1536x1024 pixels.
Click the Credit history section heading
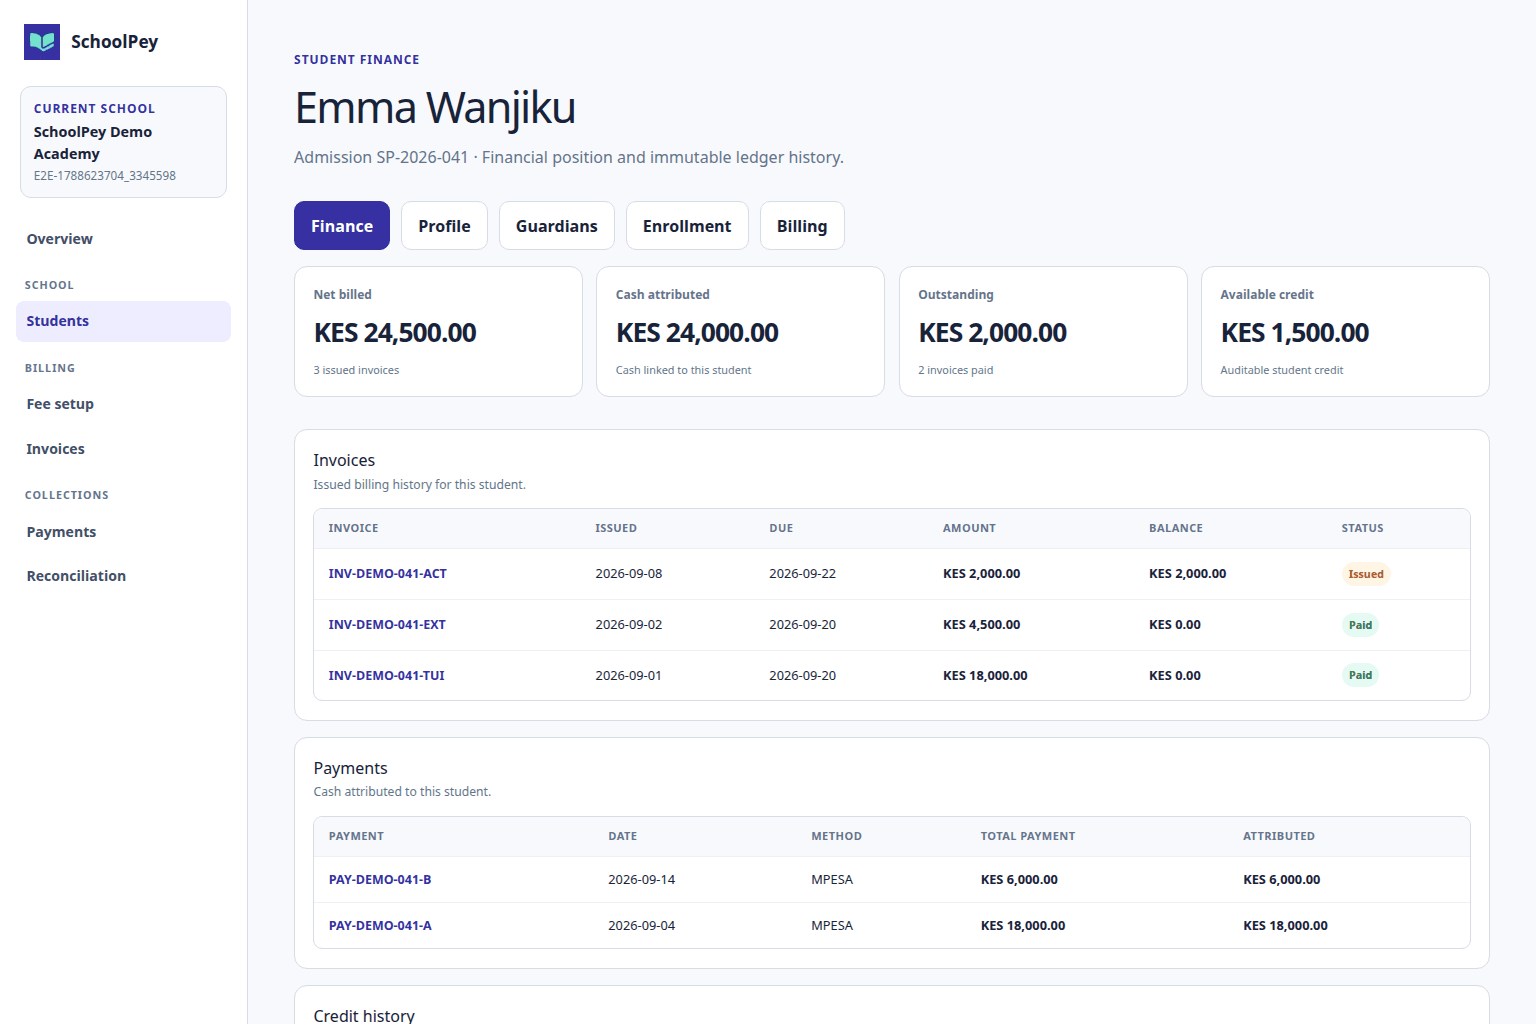click(364, 1015)
